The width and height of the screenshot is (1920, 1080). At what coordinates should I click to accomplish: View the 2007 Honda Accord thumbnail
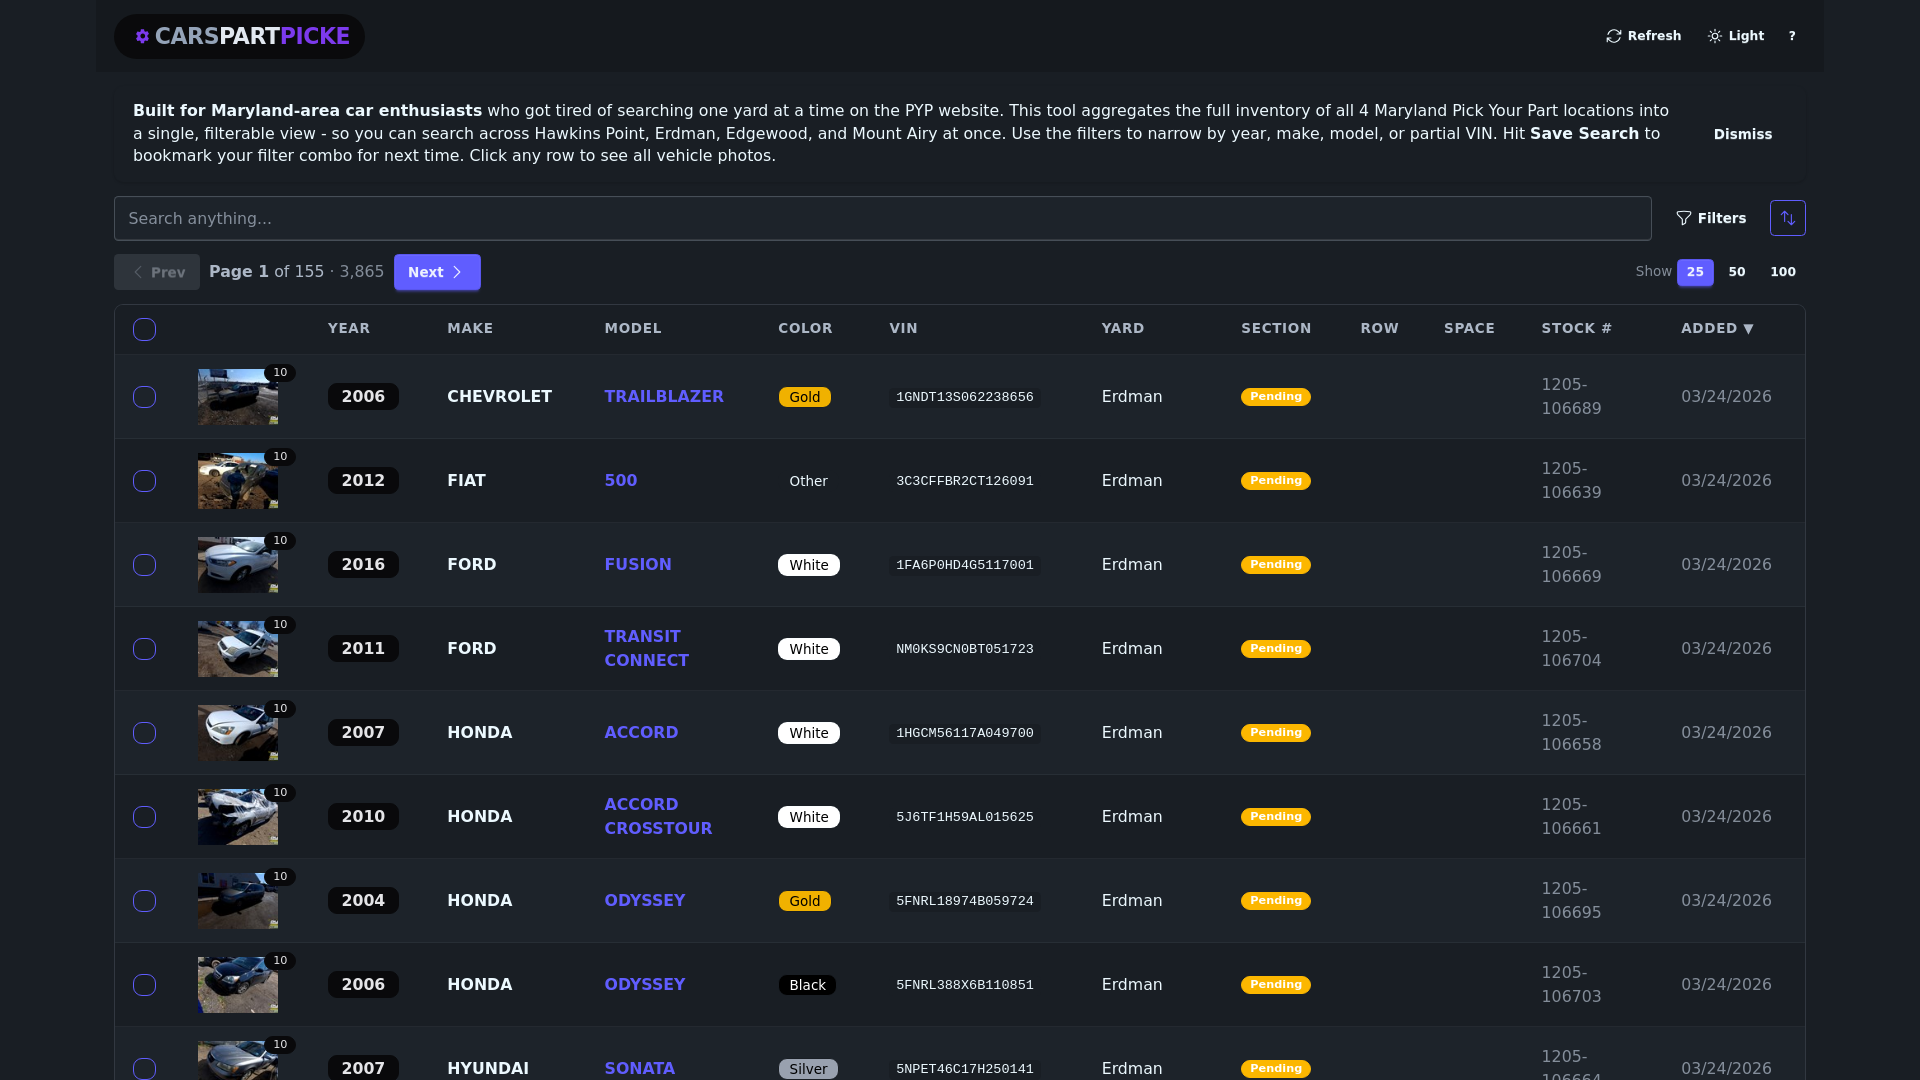238,733
